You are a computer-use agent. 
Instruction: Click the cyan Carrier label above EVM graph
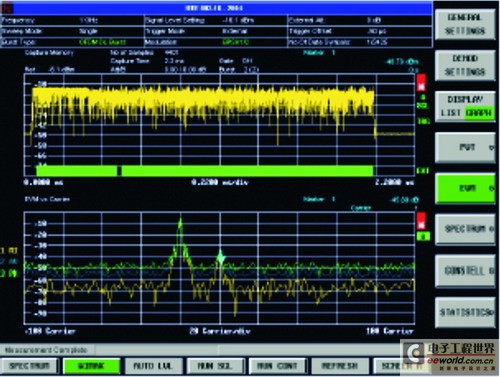(x=361, y=208)
